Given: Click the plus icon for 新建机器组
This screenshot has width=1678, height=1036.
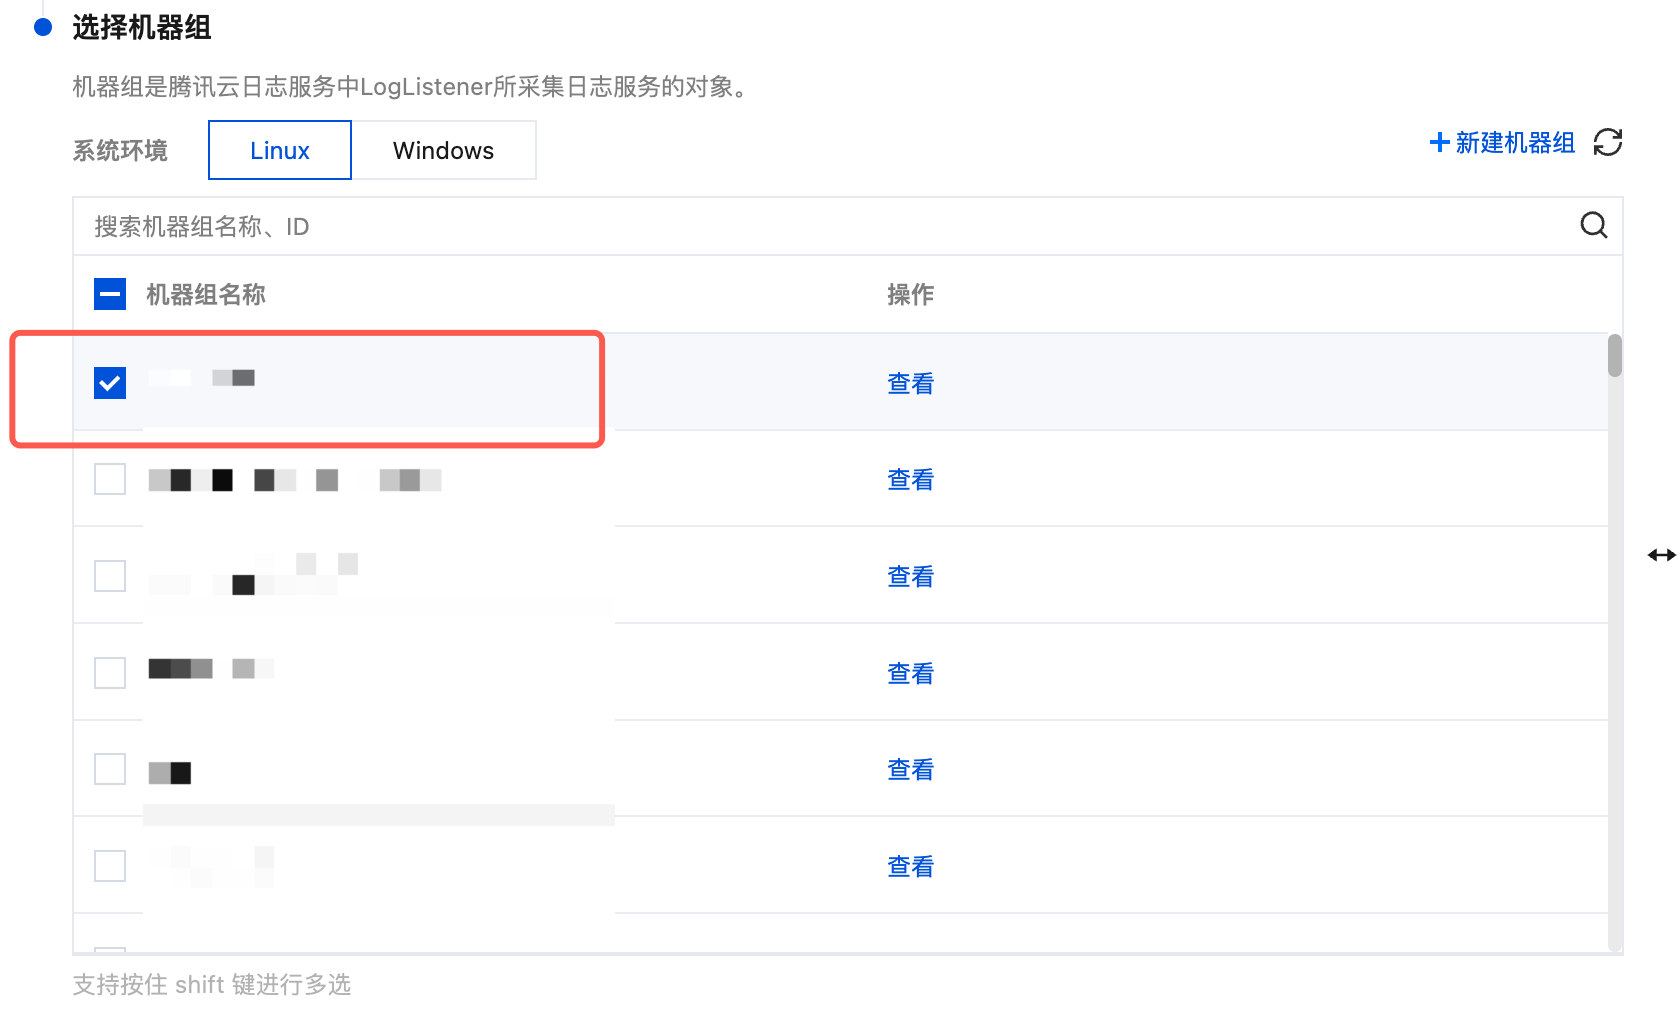Looking at the screenshot, I should (1440, 143).
